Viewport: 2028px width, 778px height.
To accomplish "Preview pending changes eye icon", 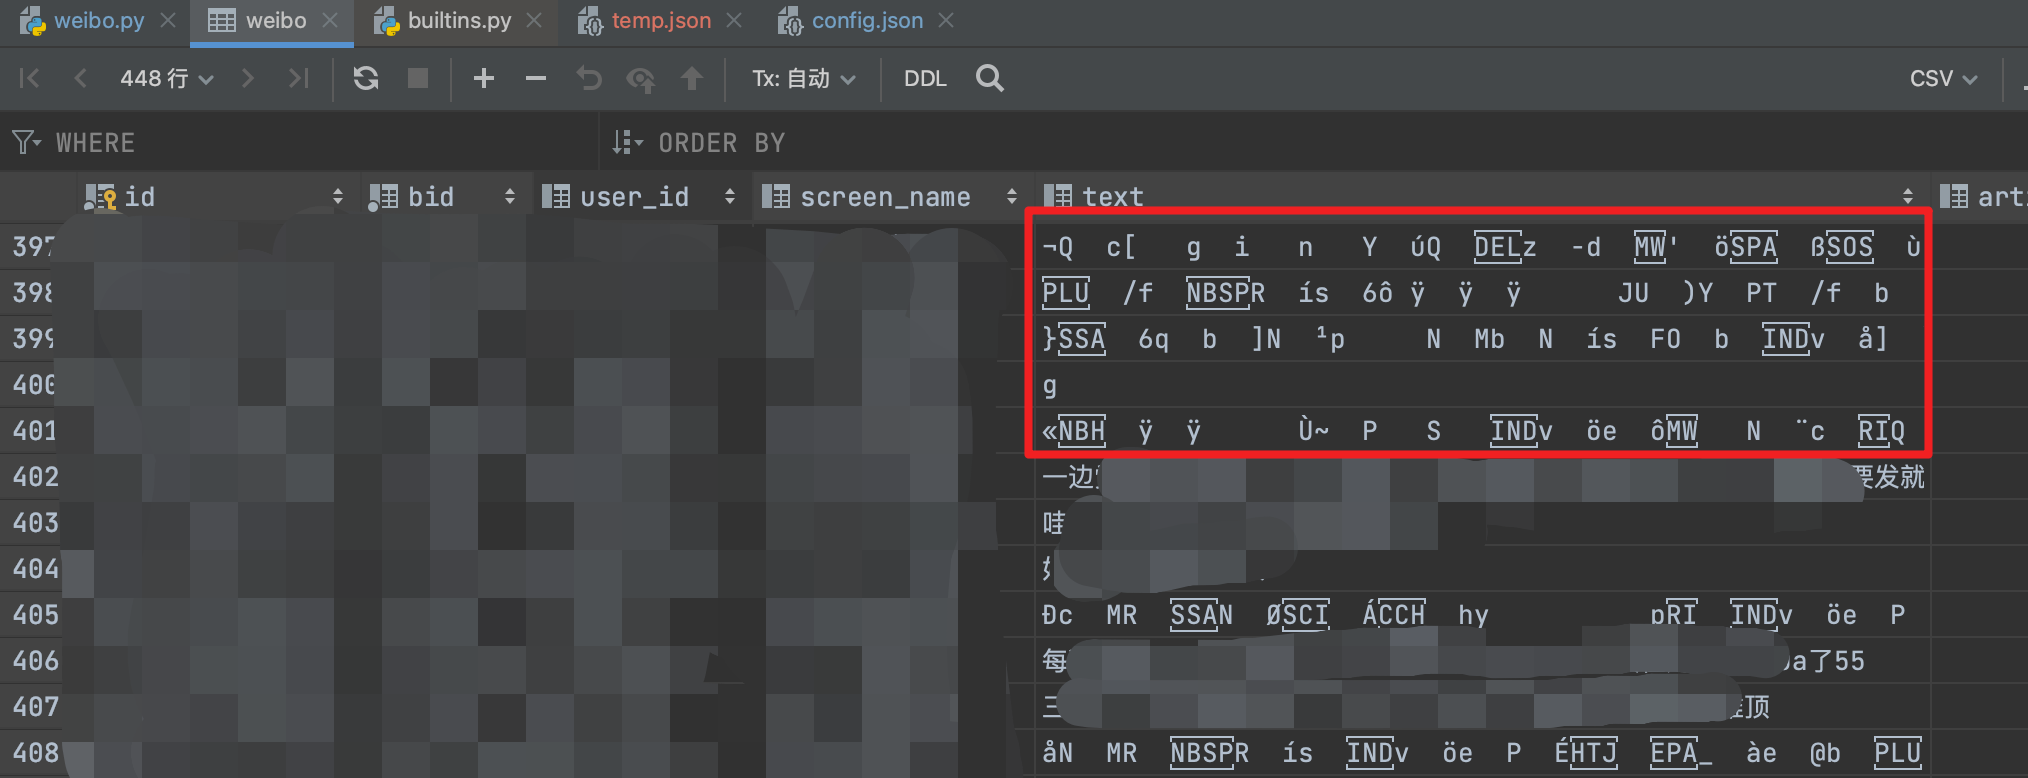I will pos(640,79).
